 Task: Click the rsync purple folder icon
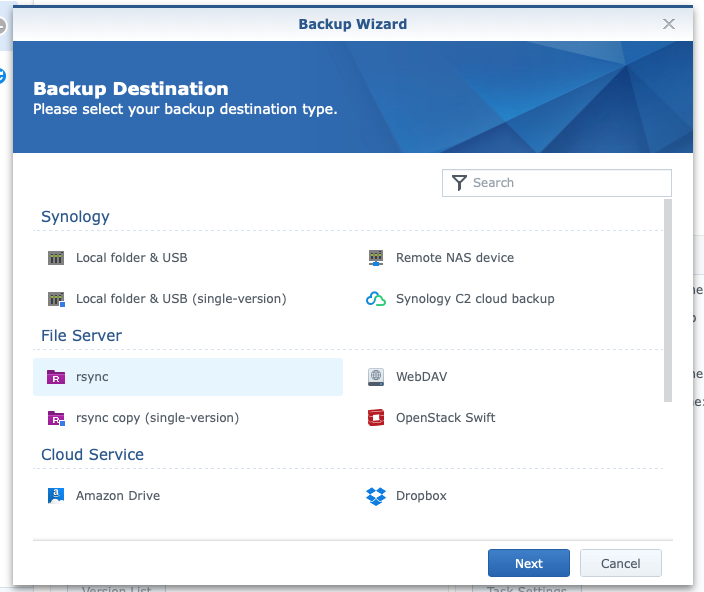(56, 377)
